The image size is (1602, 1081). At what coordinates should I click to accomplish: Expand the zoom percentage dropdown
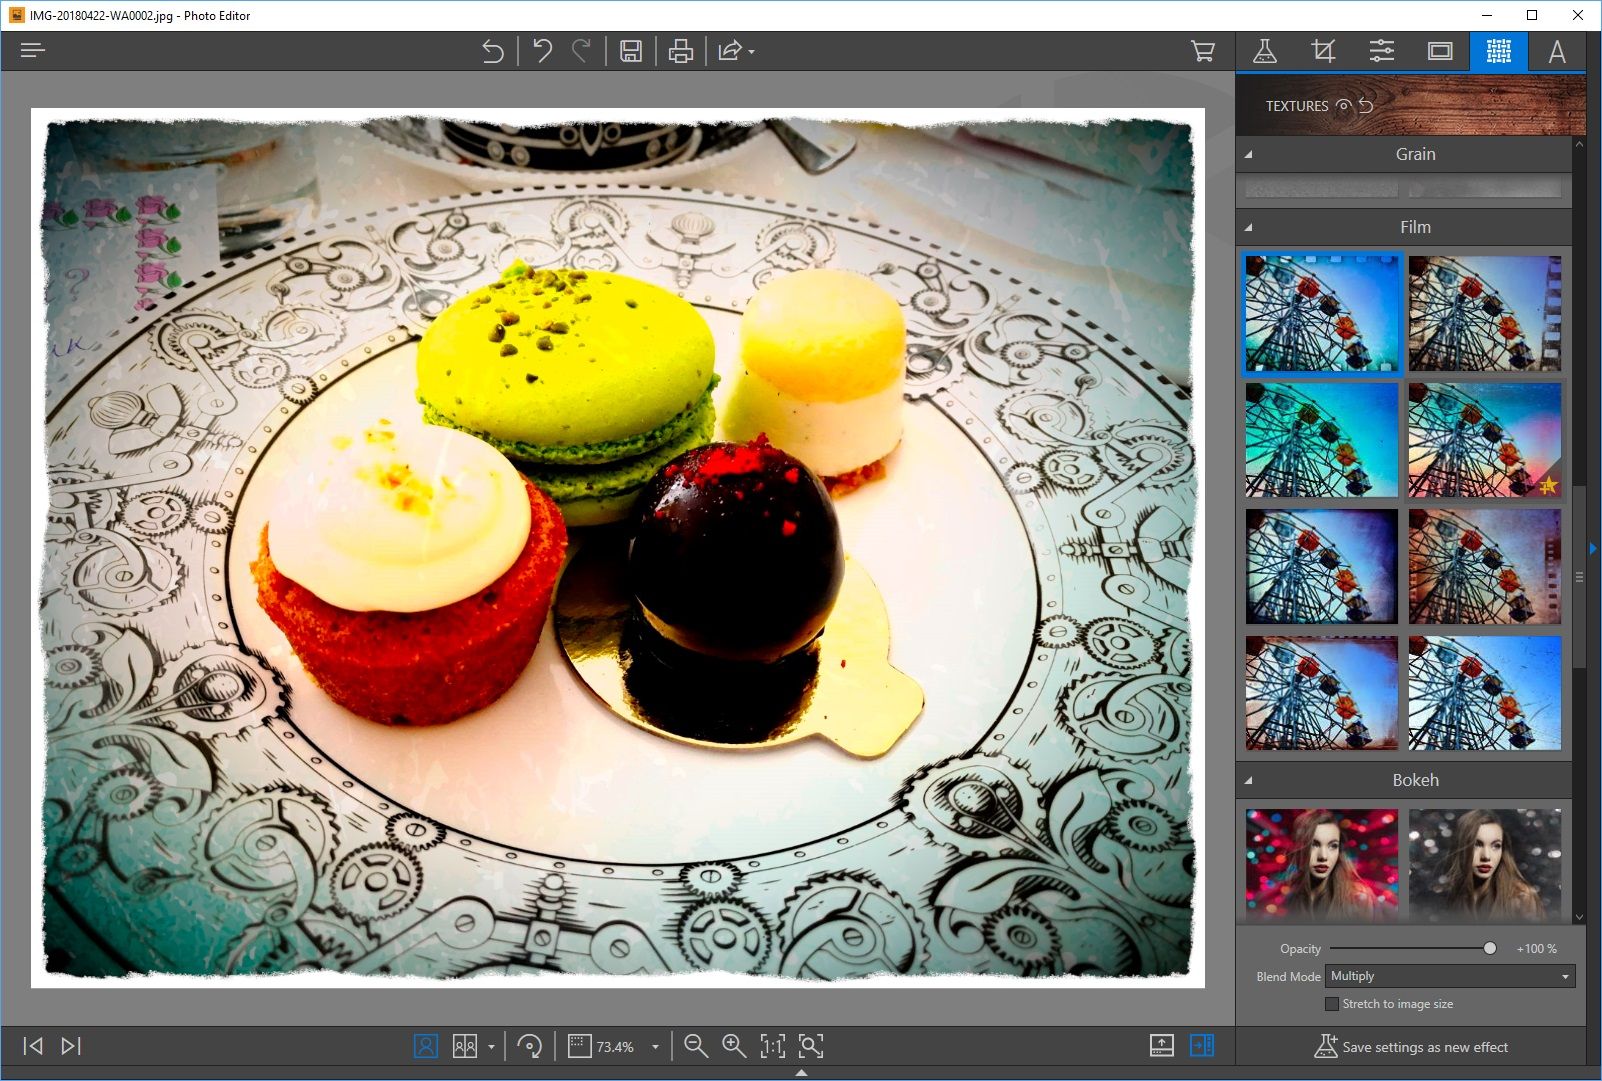[x=655, y=1046]
